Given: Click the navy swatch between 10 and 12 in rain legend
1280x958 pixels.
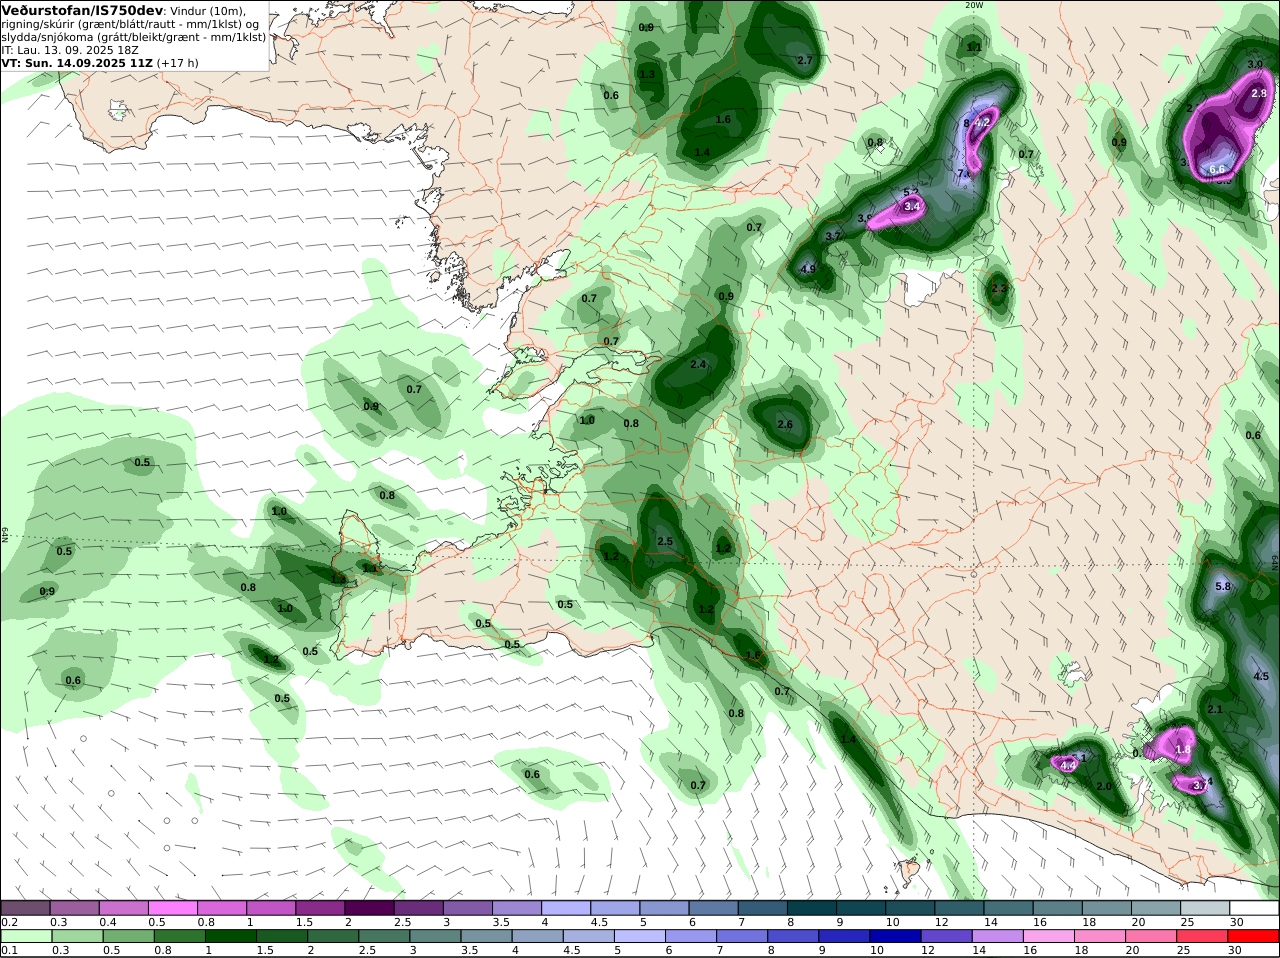Looking at the screenshot, I should pyautogui.click(x=895, y=937).
